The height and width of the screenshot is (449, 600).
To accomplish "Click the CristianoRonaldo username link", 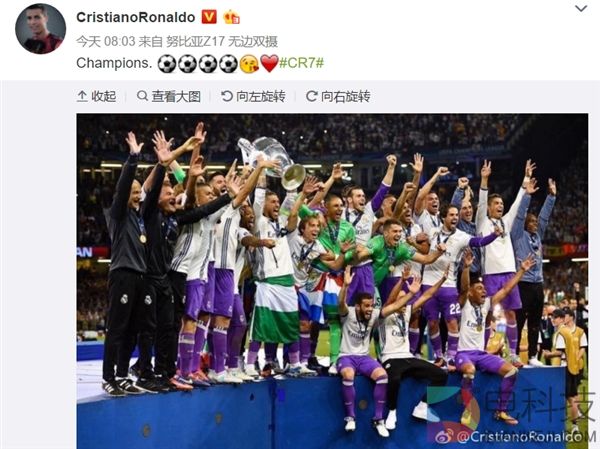I will (135, 17).
